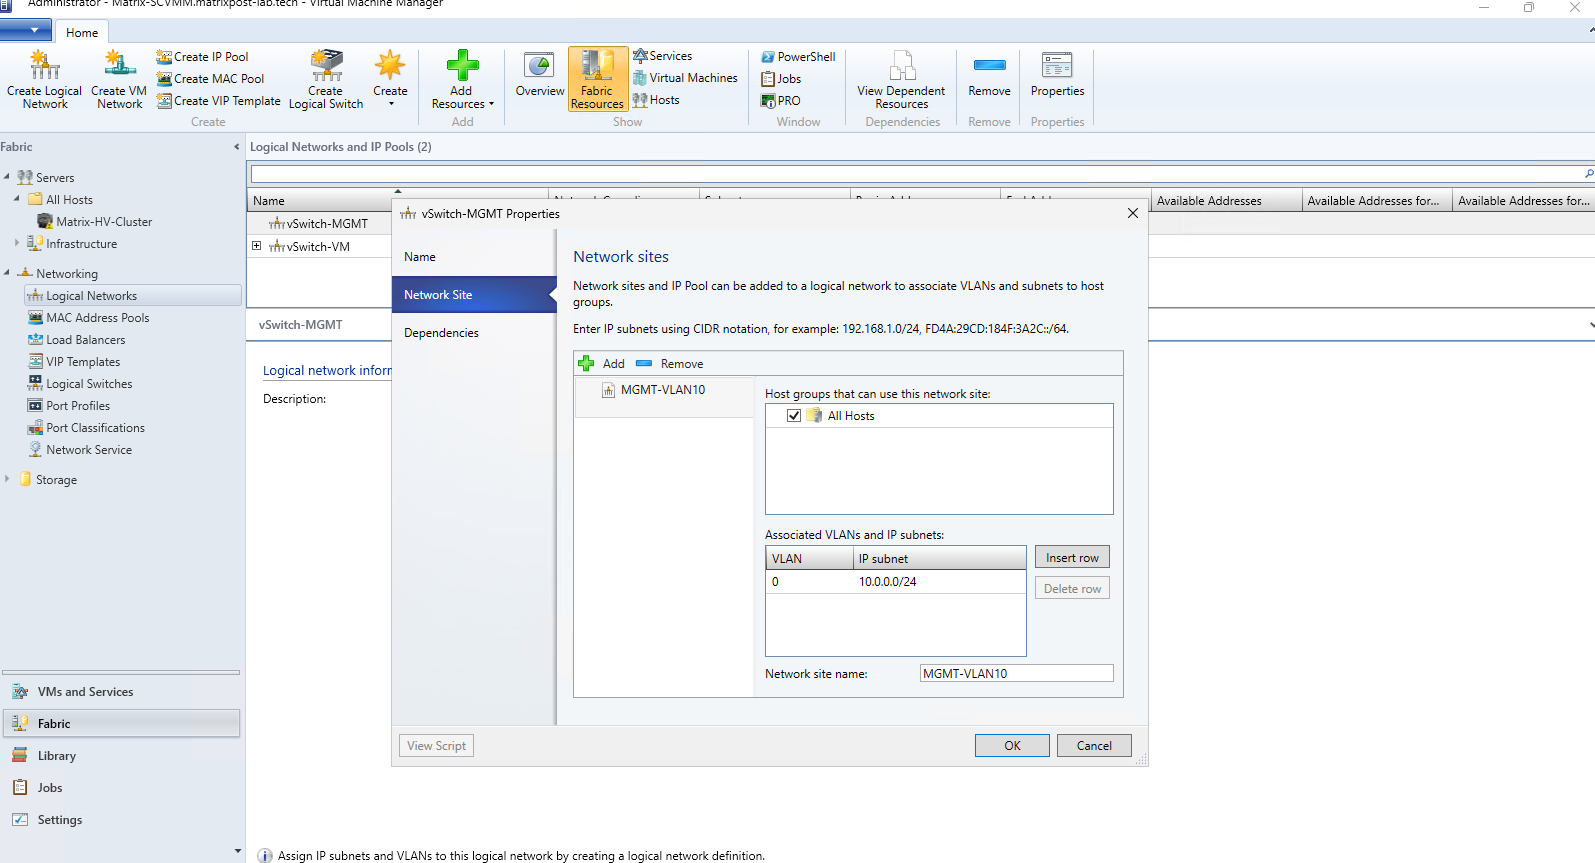Screen dimensions: 1595x863
Task: Switch to Jobs workspace
Action: (121, 788)
